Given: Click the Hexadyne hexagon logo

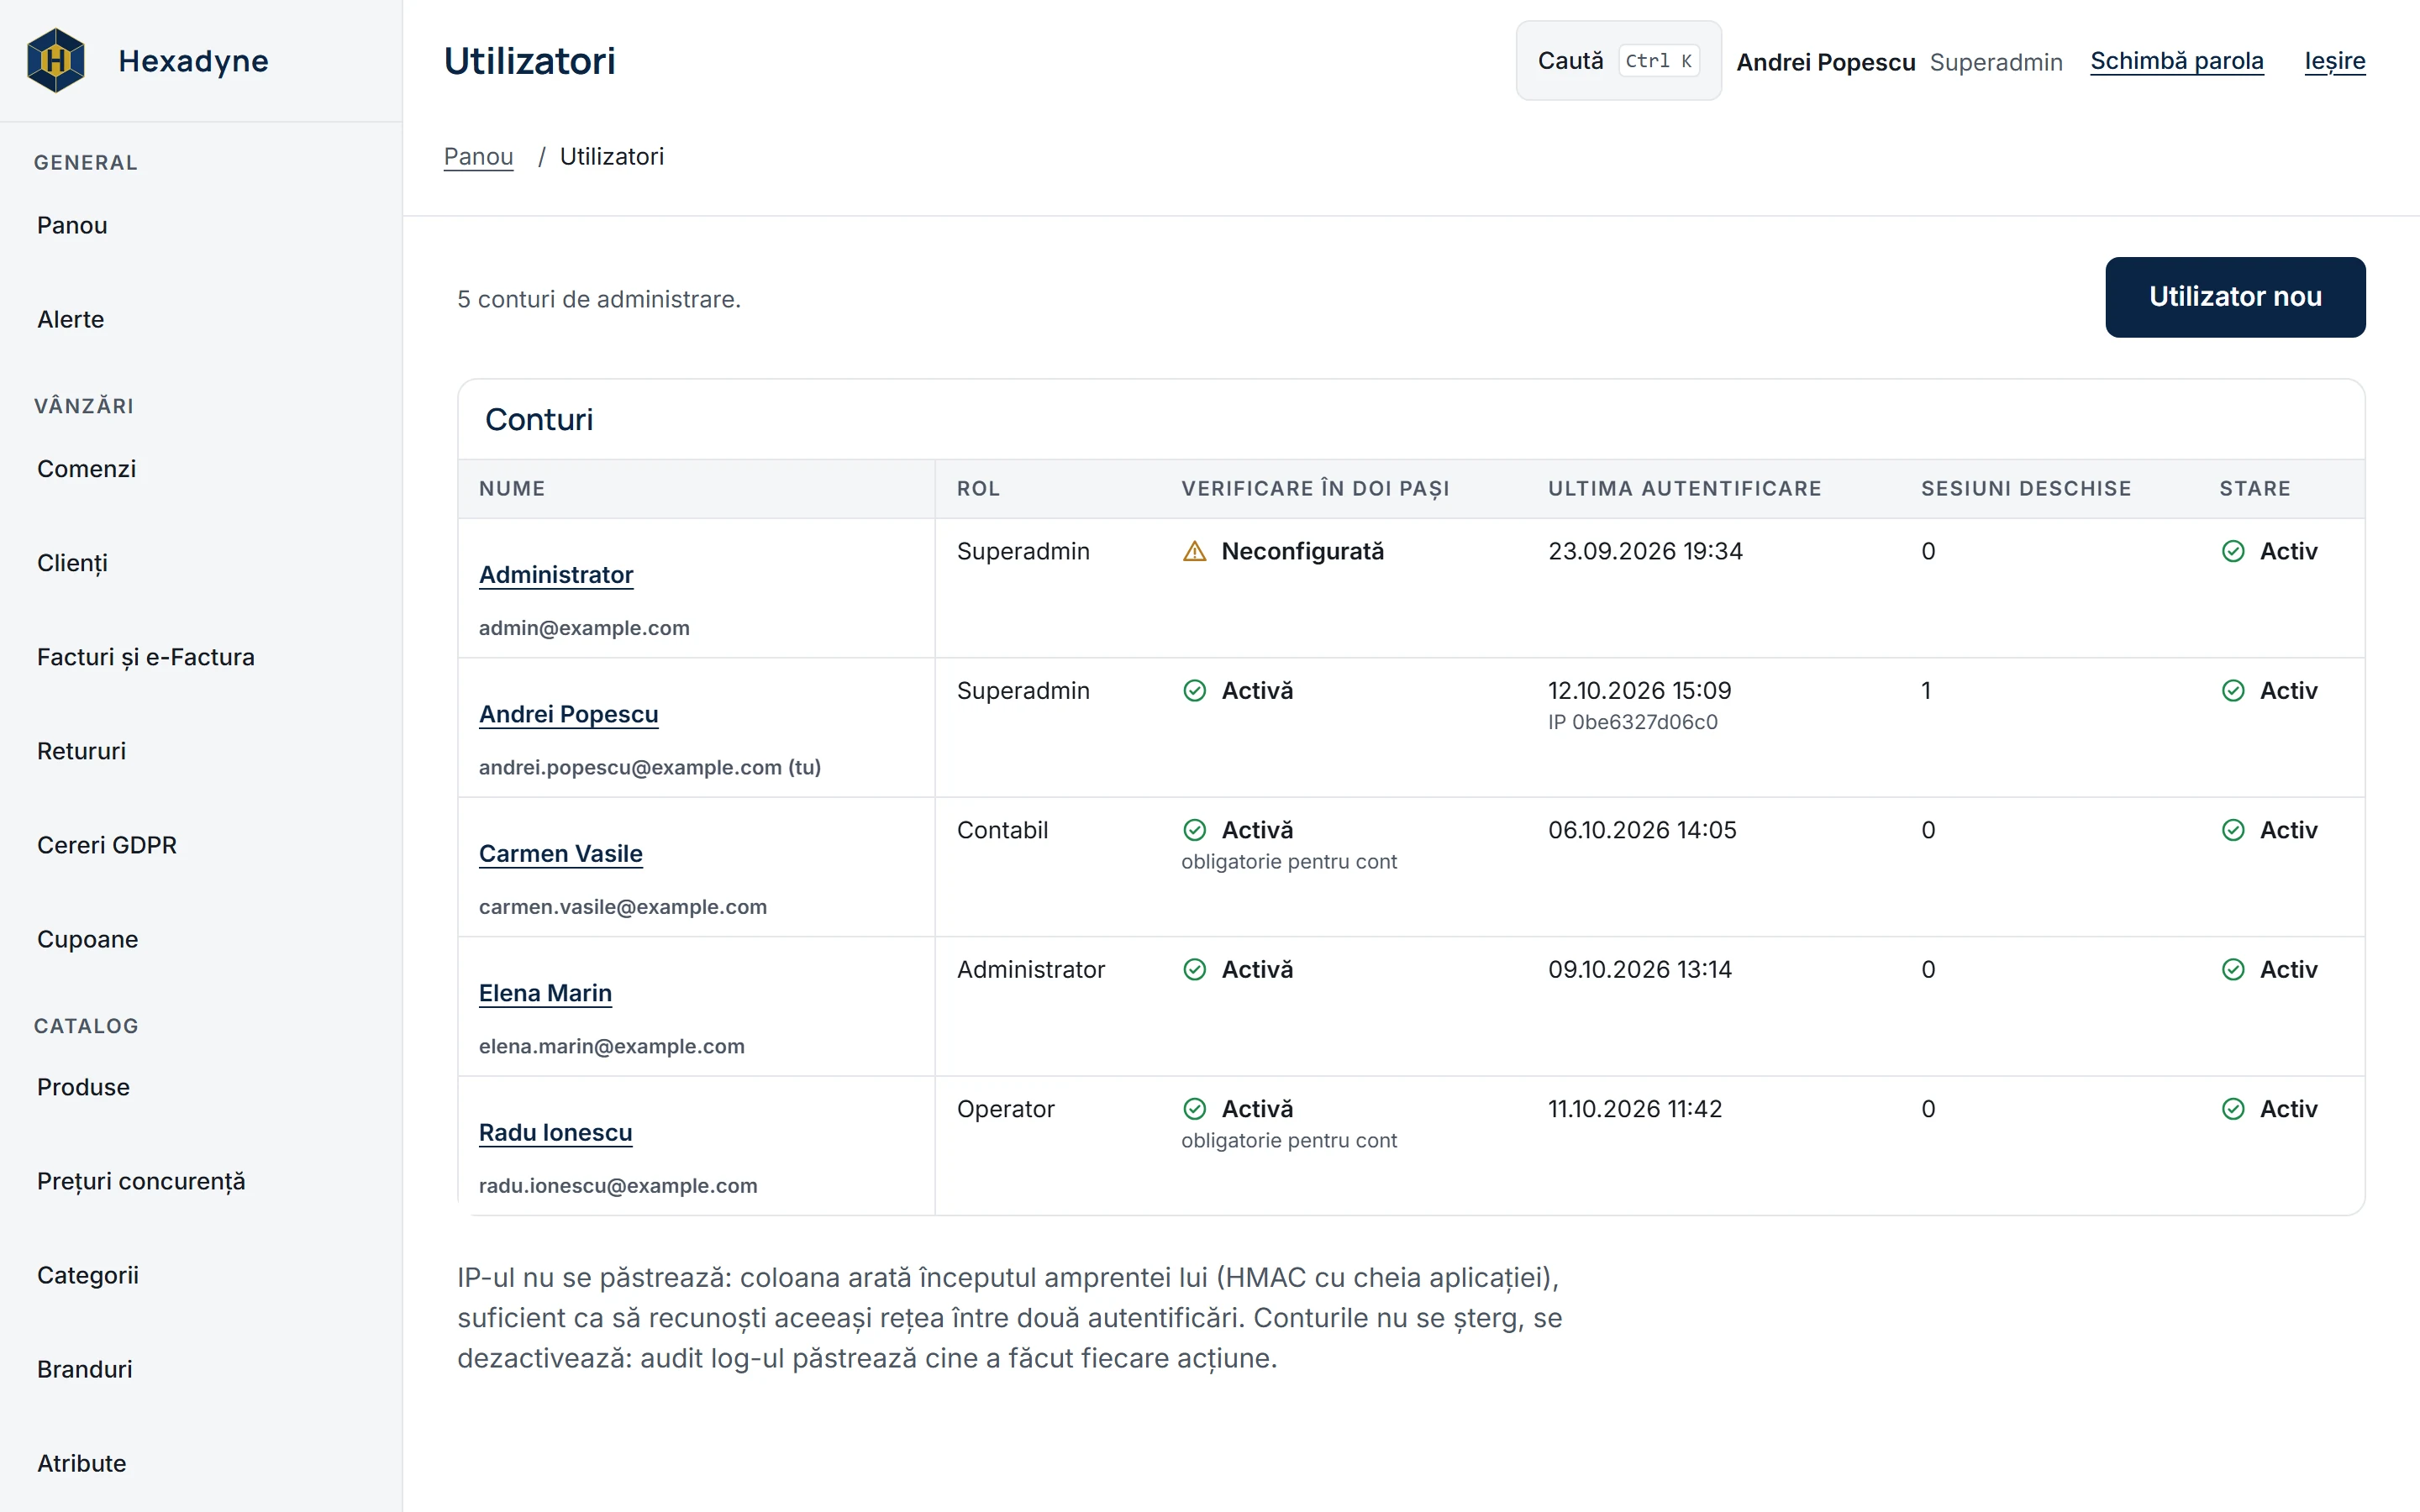Looking at the screenshot, I should (x=56, y=61).
